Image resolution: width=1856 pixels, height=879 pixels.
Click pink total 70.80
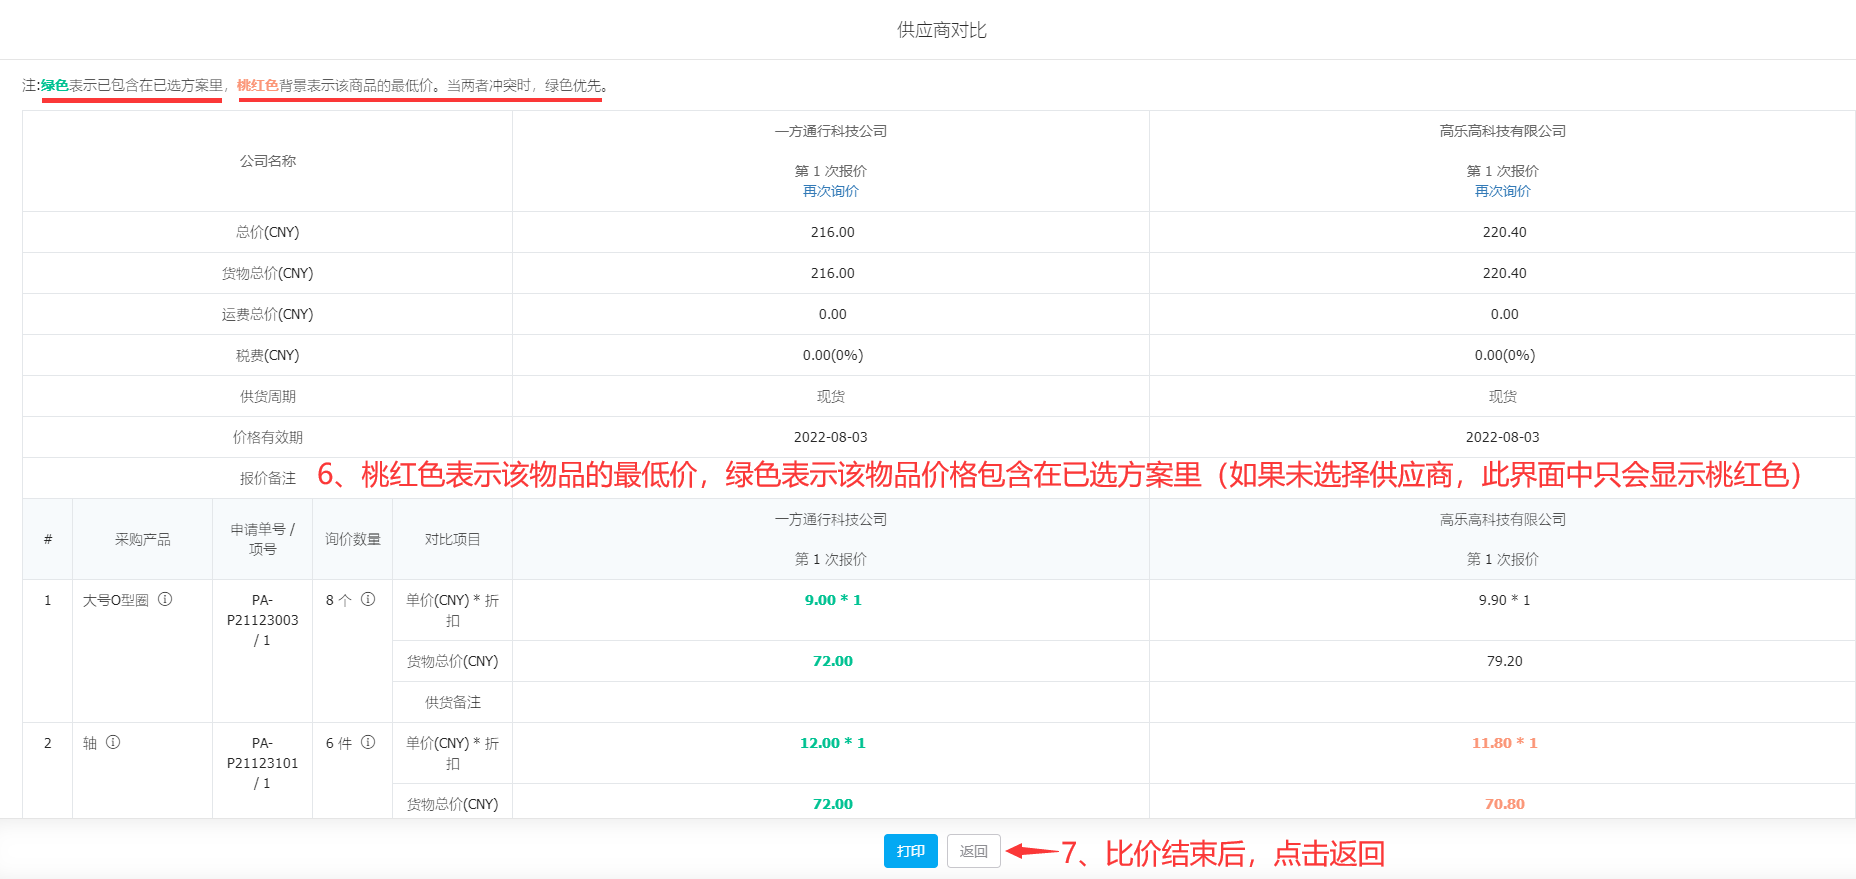click(1504, 804)
